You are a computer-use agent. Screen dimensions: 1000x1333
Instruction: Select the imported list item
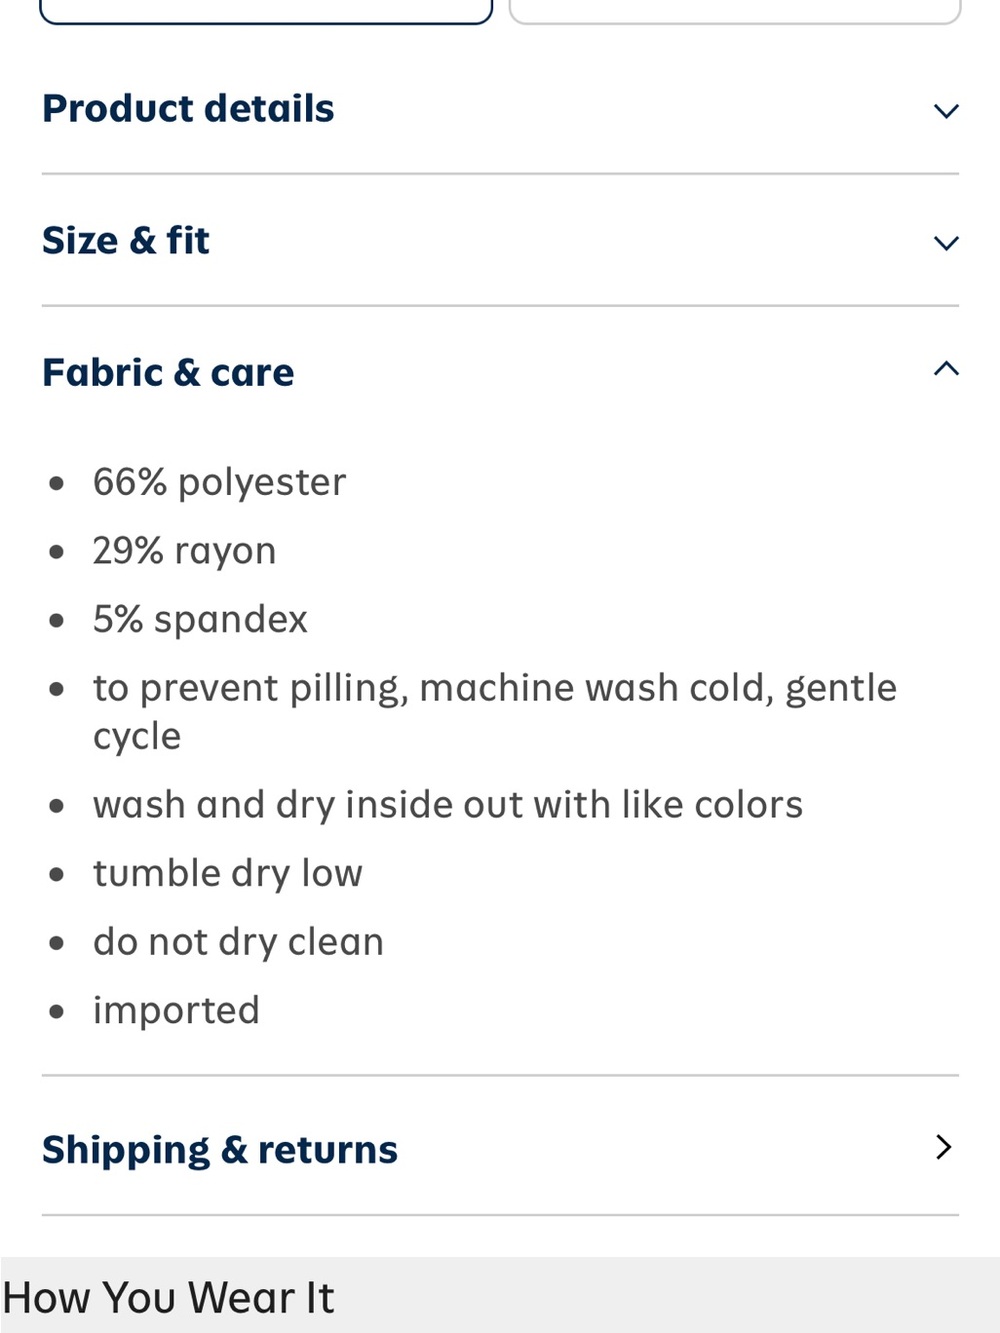176,1011
